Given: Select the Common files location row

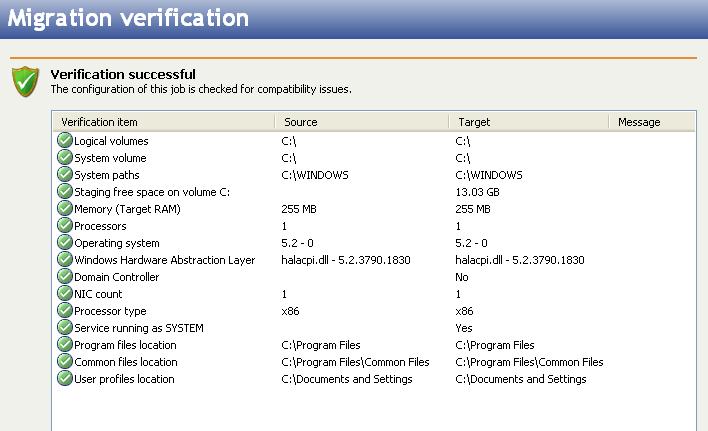Looking at the screenshot, I should [128, 362].
